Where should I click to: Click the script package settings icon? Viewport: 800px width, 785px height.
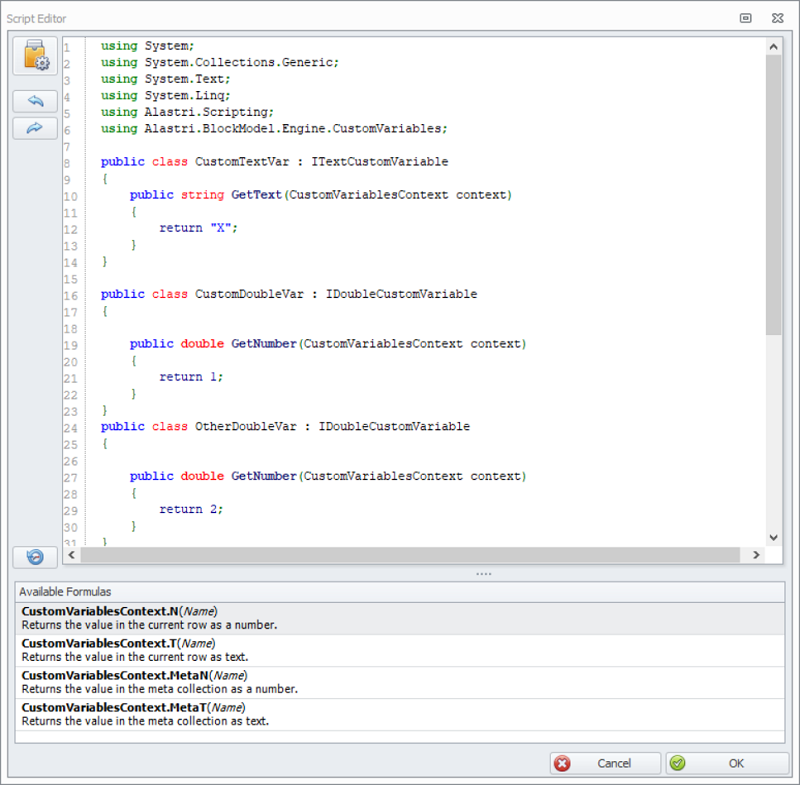tap(35, 57)
